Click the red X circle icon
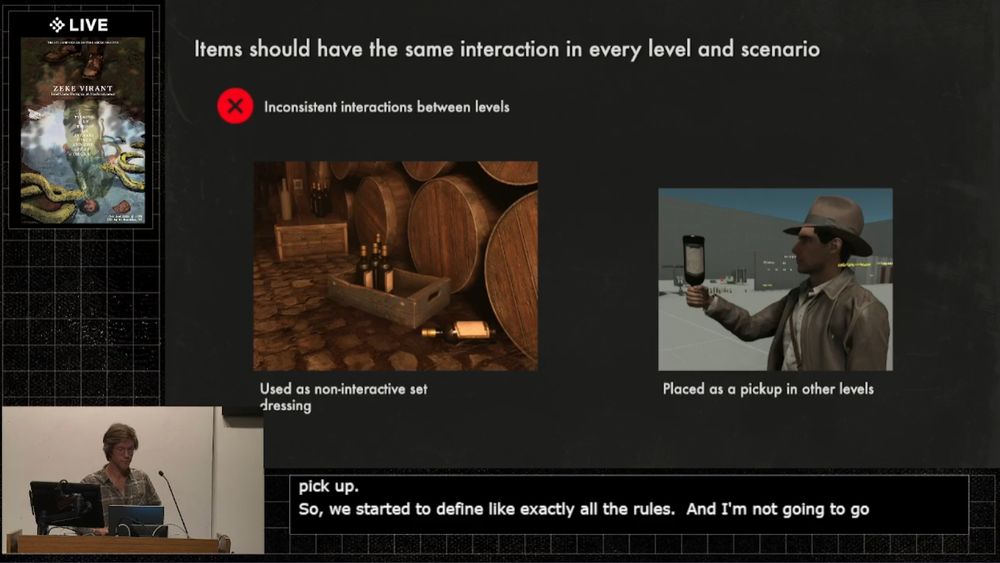 point(235,106)
